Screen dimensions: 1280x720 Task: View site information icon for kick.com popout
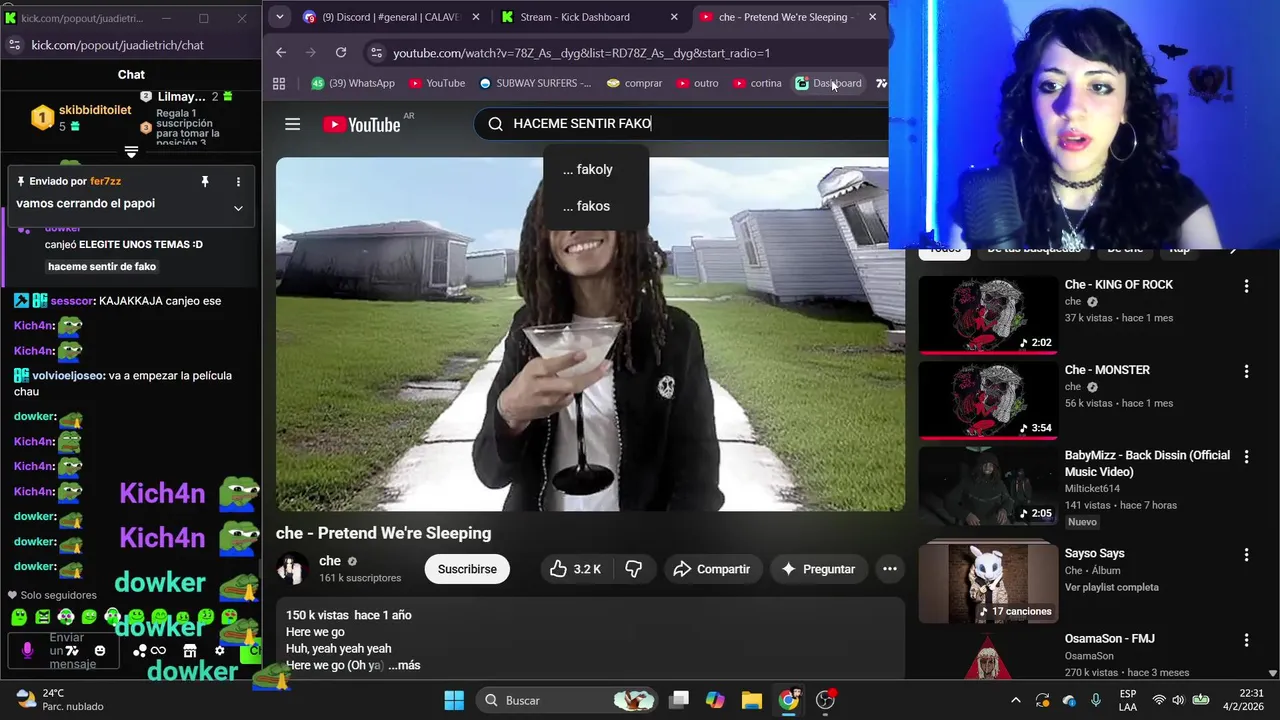pos(14,45)
